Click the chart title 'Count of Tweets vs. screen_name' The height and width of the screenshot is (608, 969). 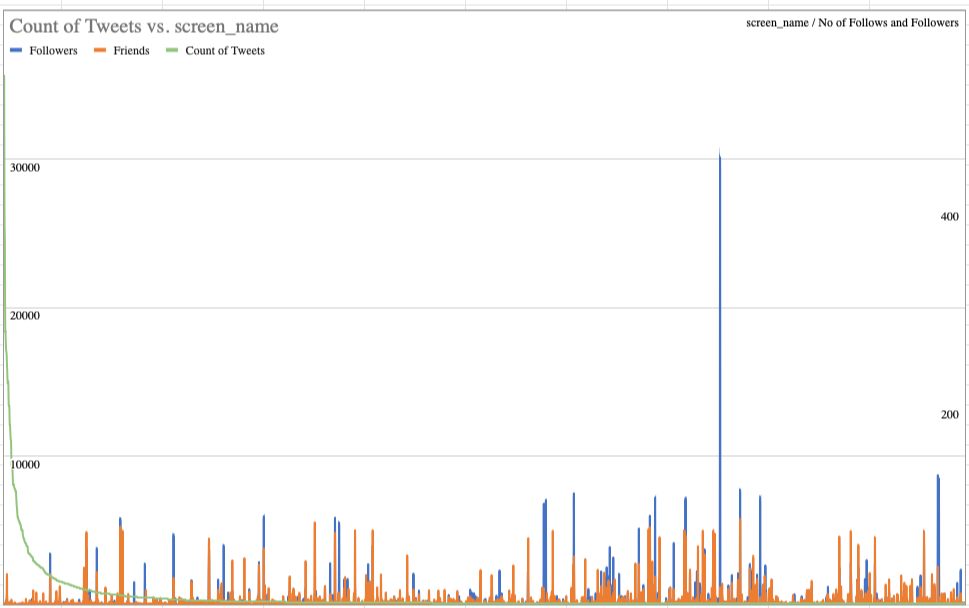click(x=144, y=27)
